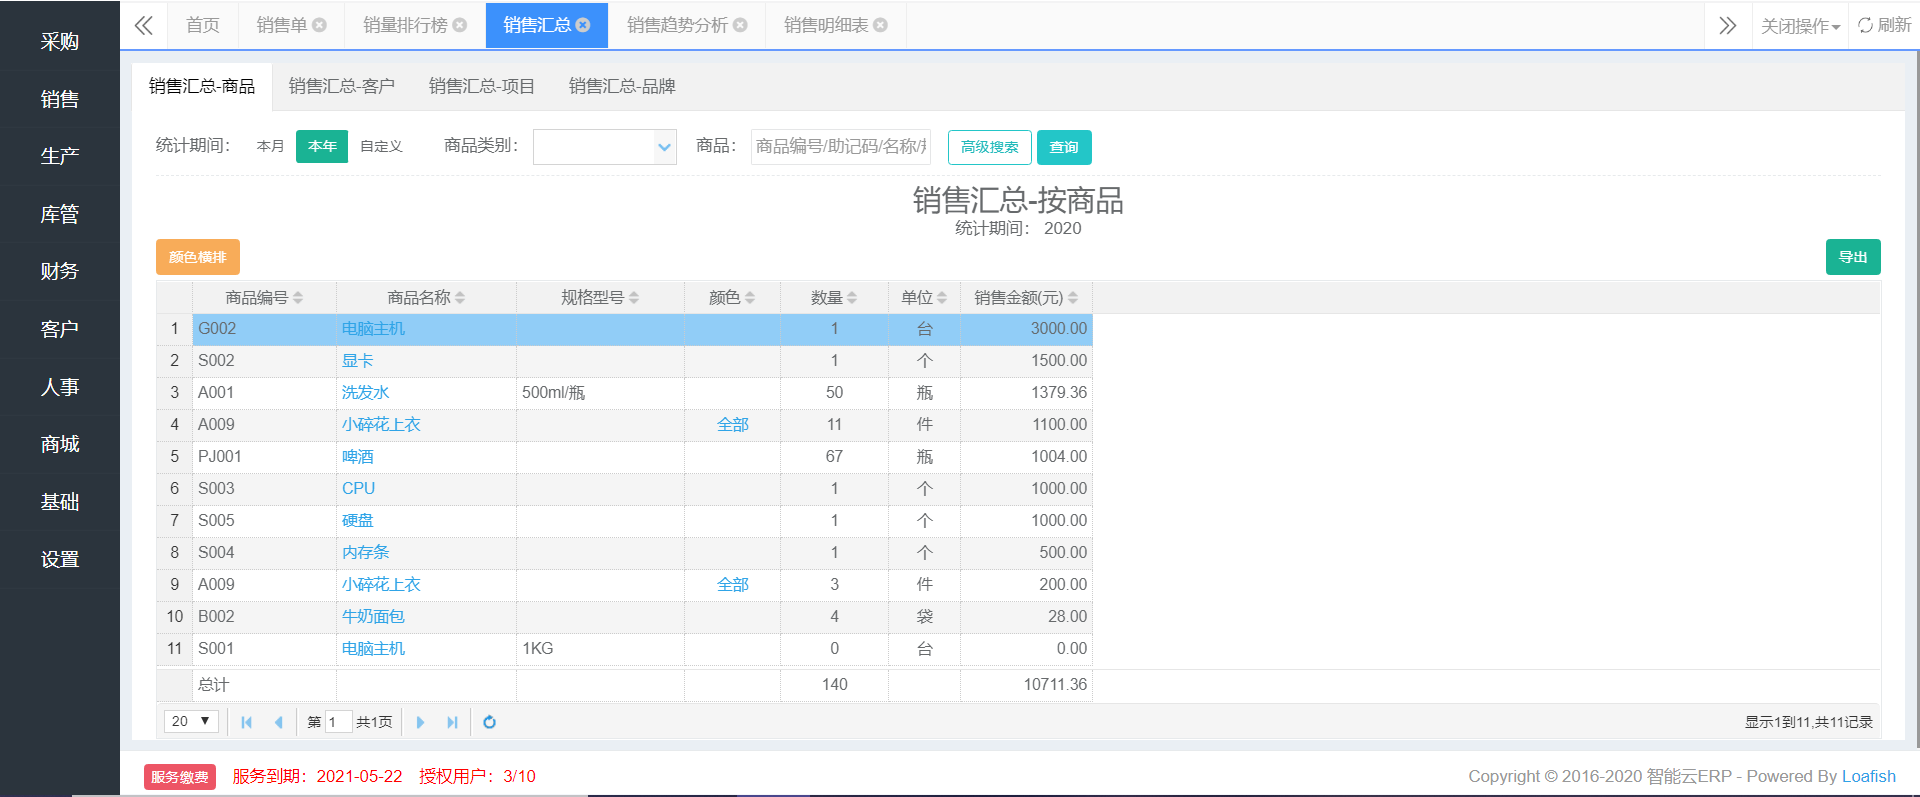
Task: Open 商城 in the sidebar
Action: click(60, 444)
